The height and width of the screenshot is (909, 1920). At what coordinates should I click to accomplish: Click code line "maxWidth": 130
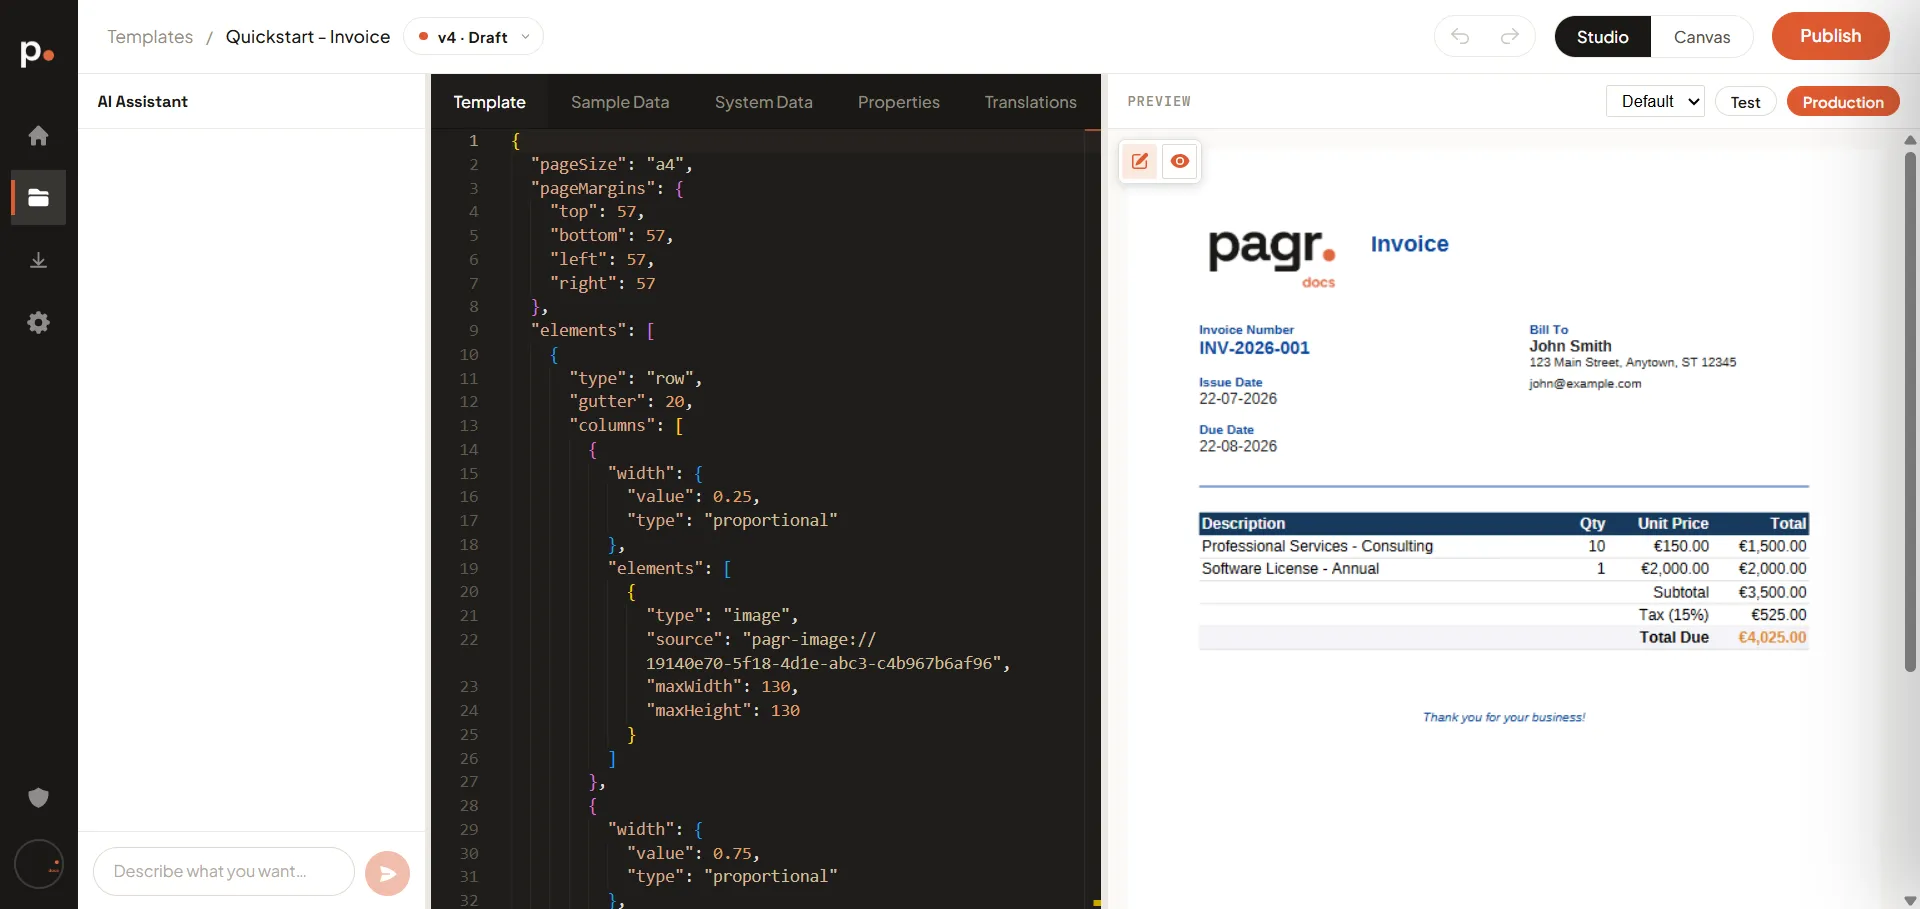click(722, 686)
